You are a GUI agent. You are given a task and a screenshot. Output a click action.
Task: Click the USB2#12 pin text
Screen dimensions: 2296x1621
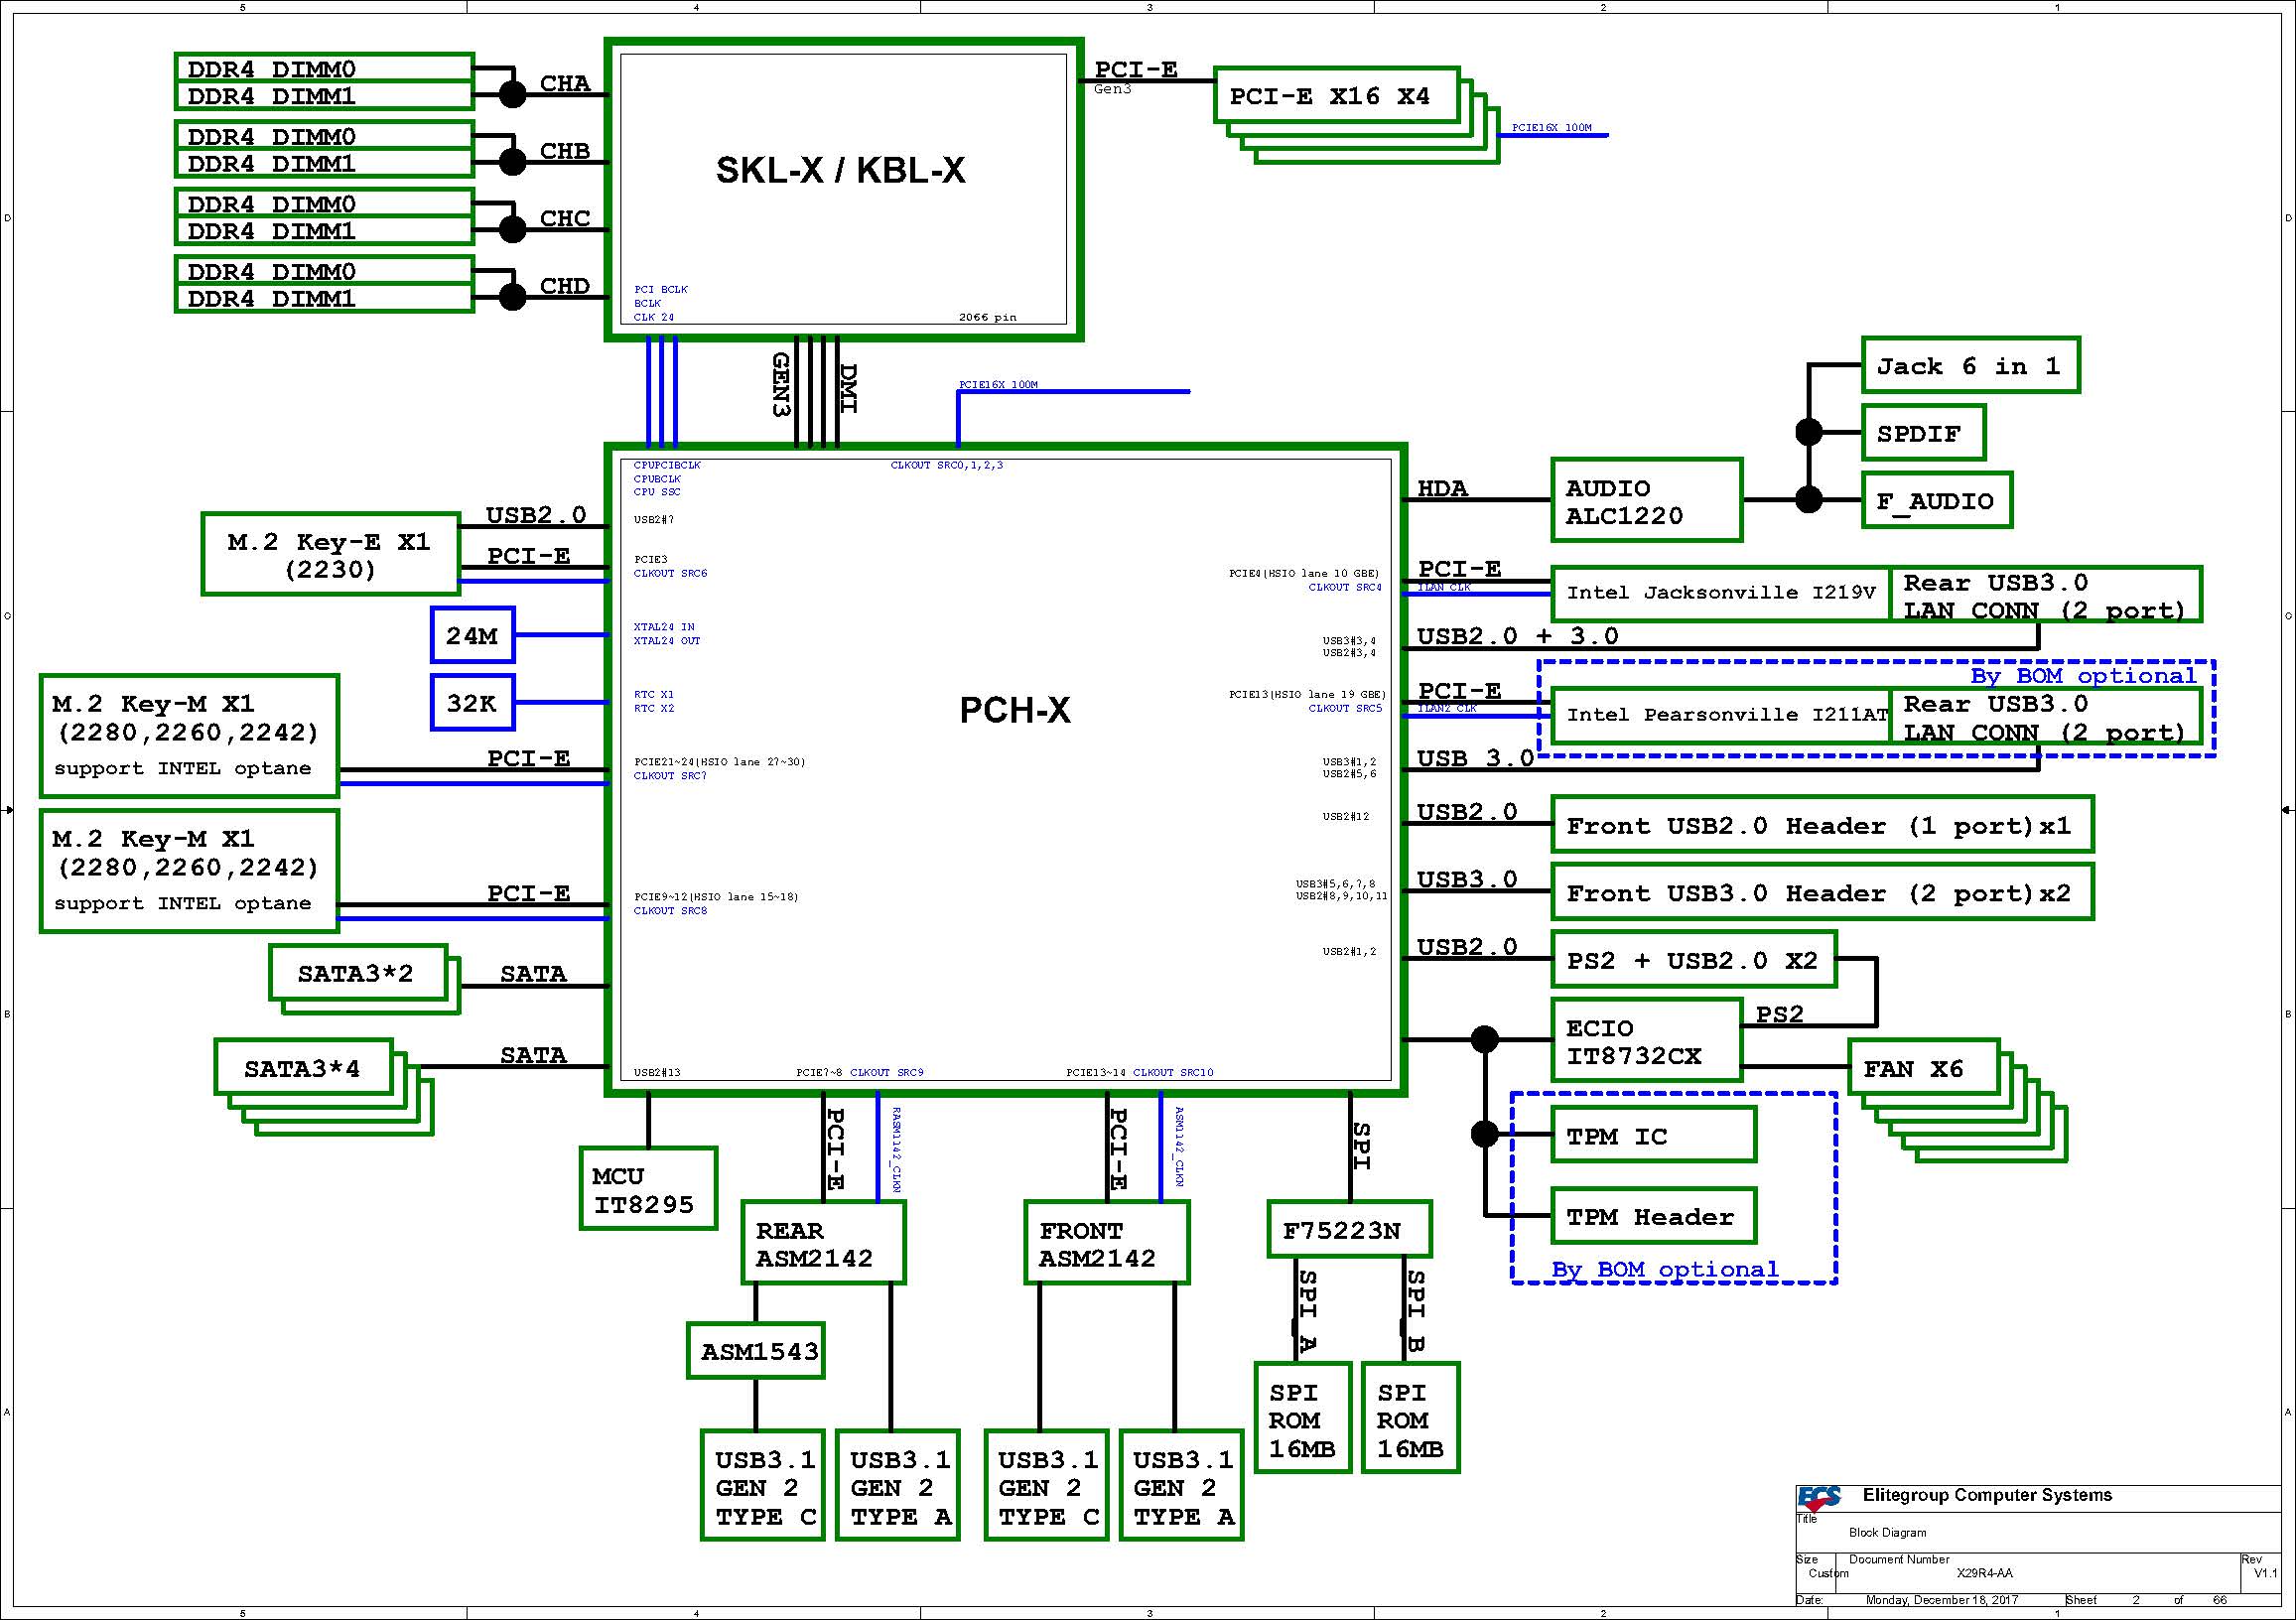(1345, 816)
